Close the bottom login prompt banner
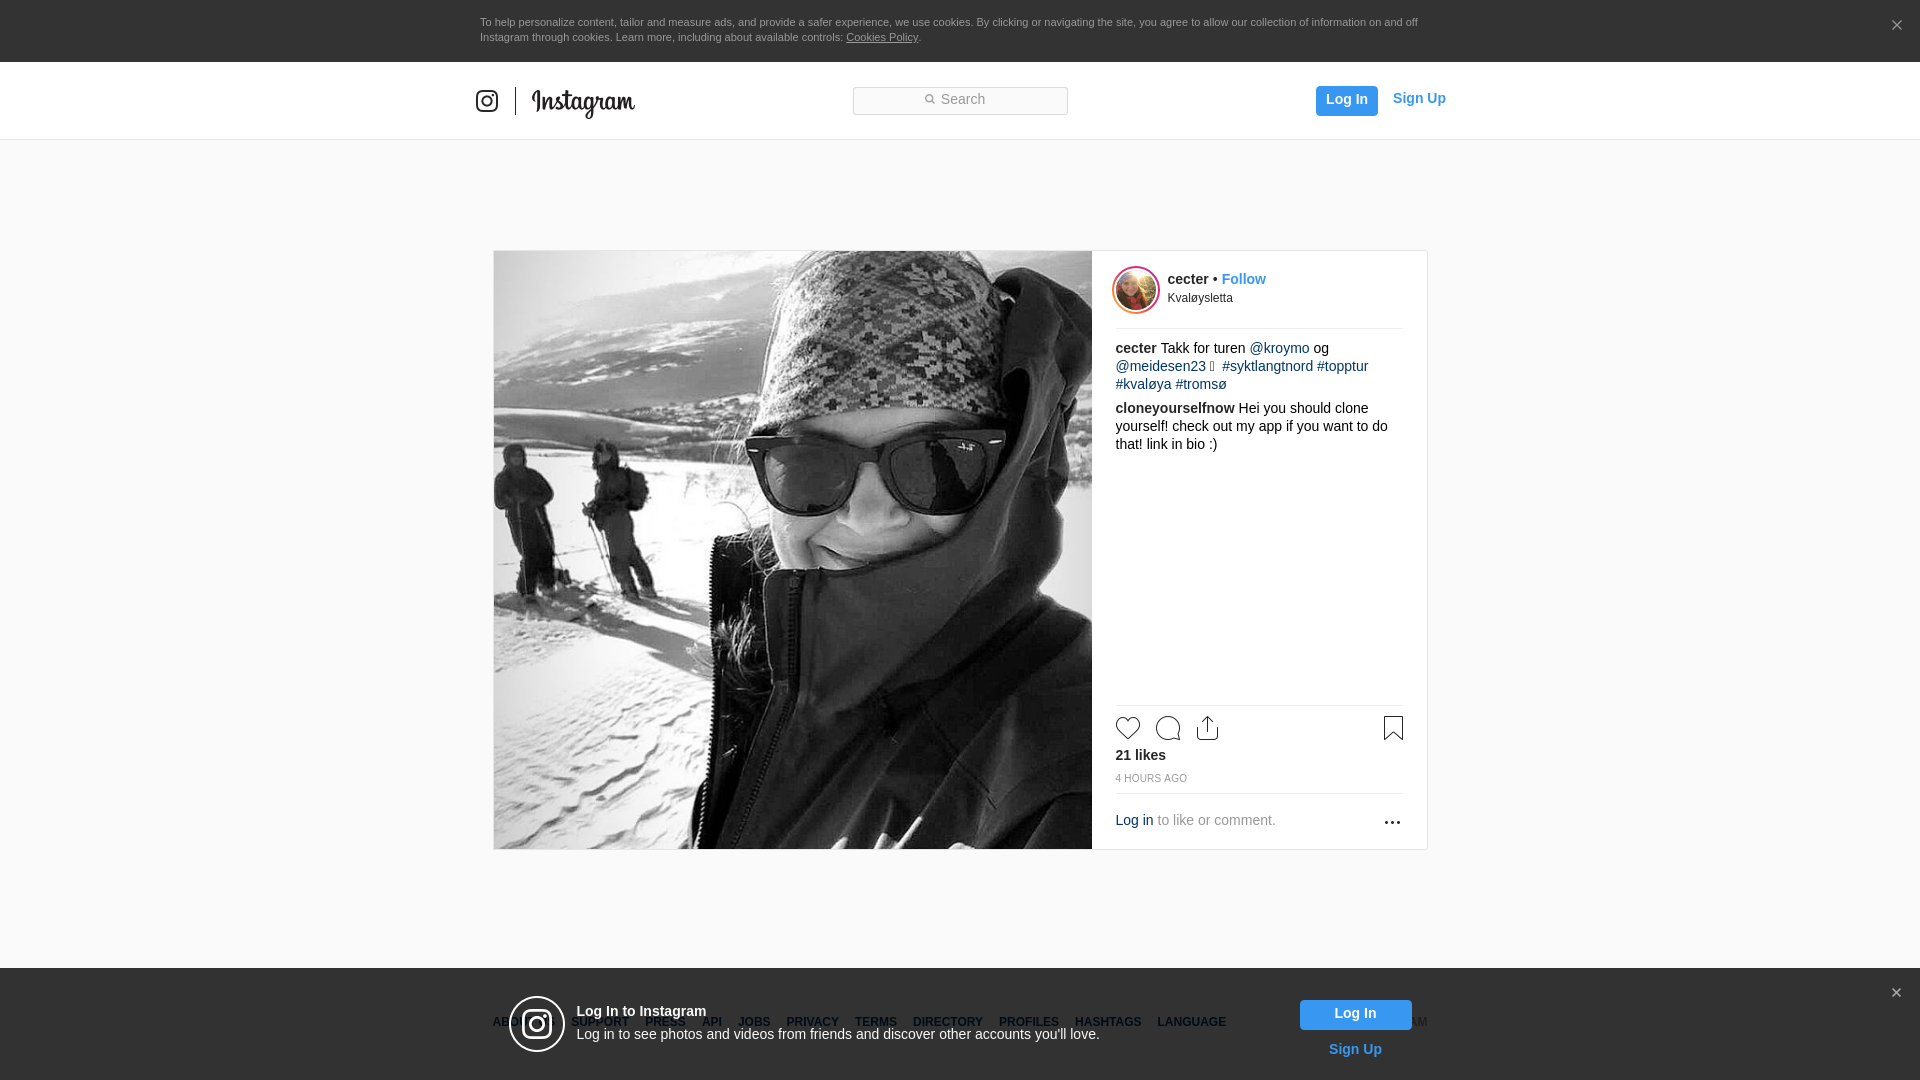The height and width of the screenshot is (1080, 1920). coord(1896,993)
